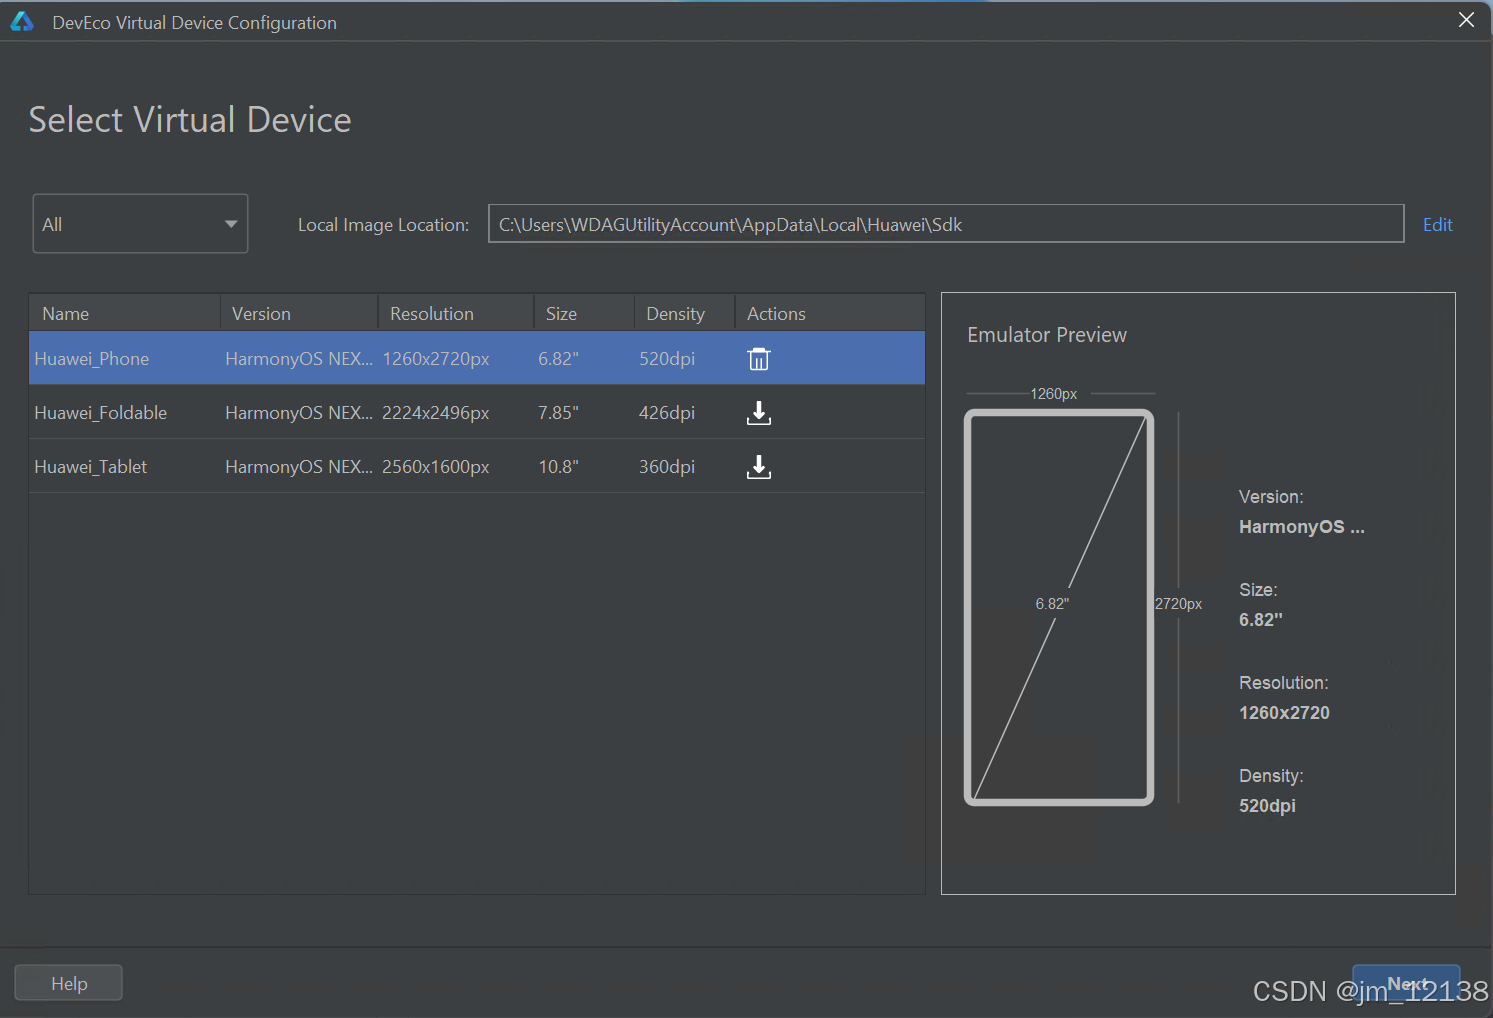Click the 1260x2720 resolution value in preview
The height and width of the screenshot is (1018, 1493).
(1284, 713)
